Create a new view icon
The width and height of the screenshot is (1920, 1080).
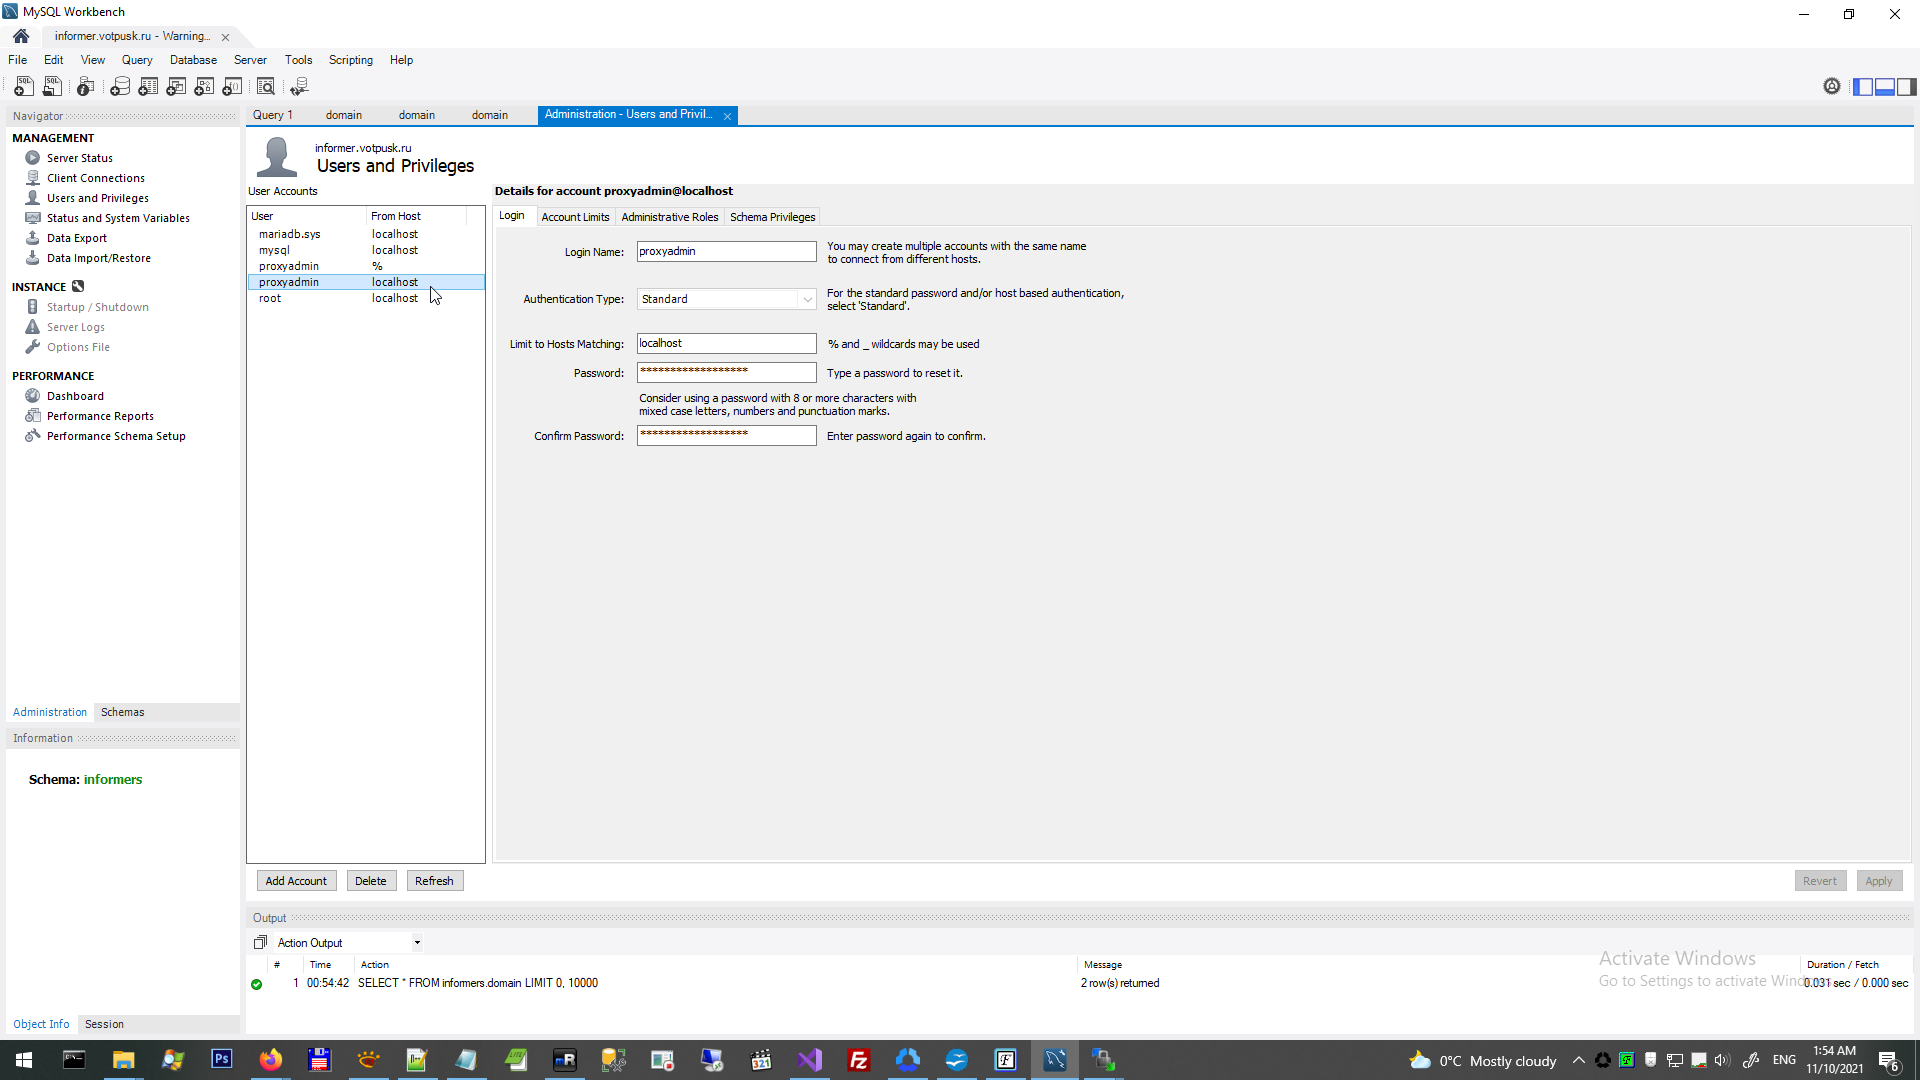pyautogui.click(x=176, y=87)
